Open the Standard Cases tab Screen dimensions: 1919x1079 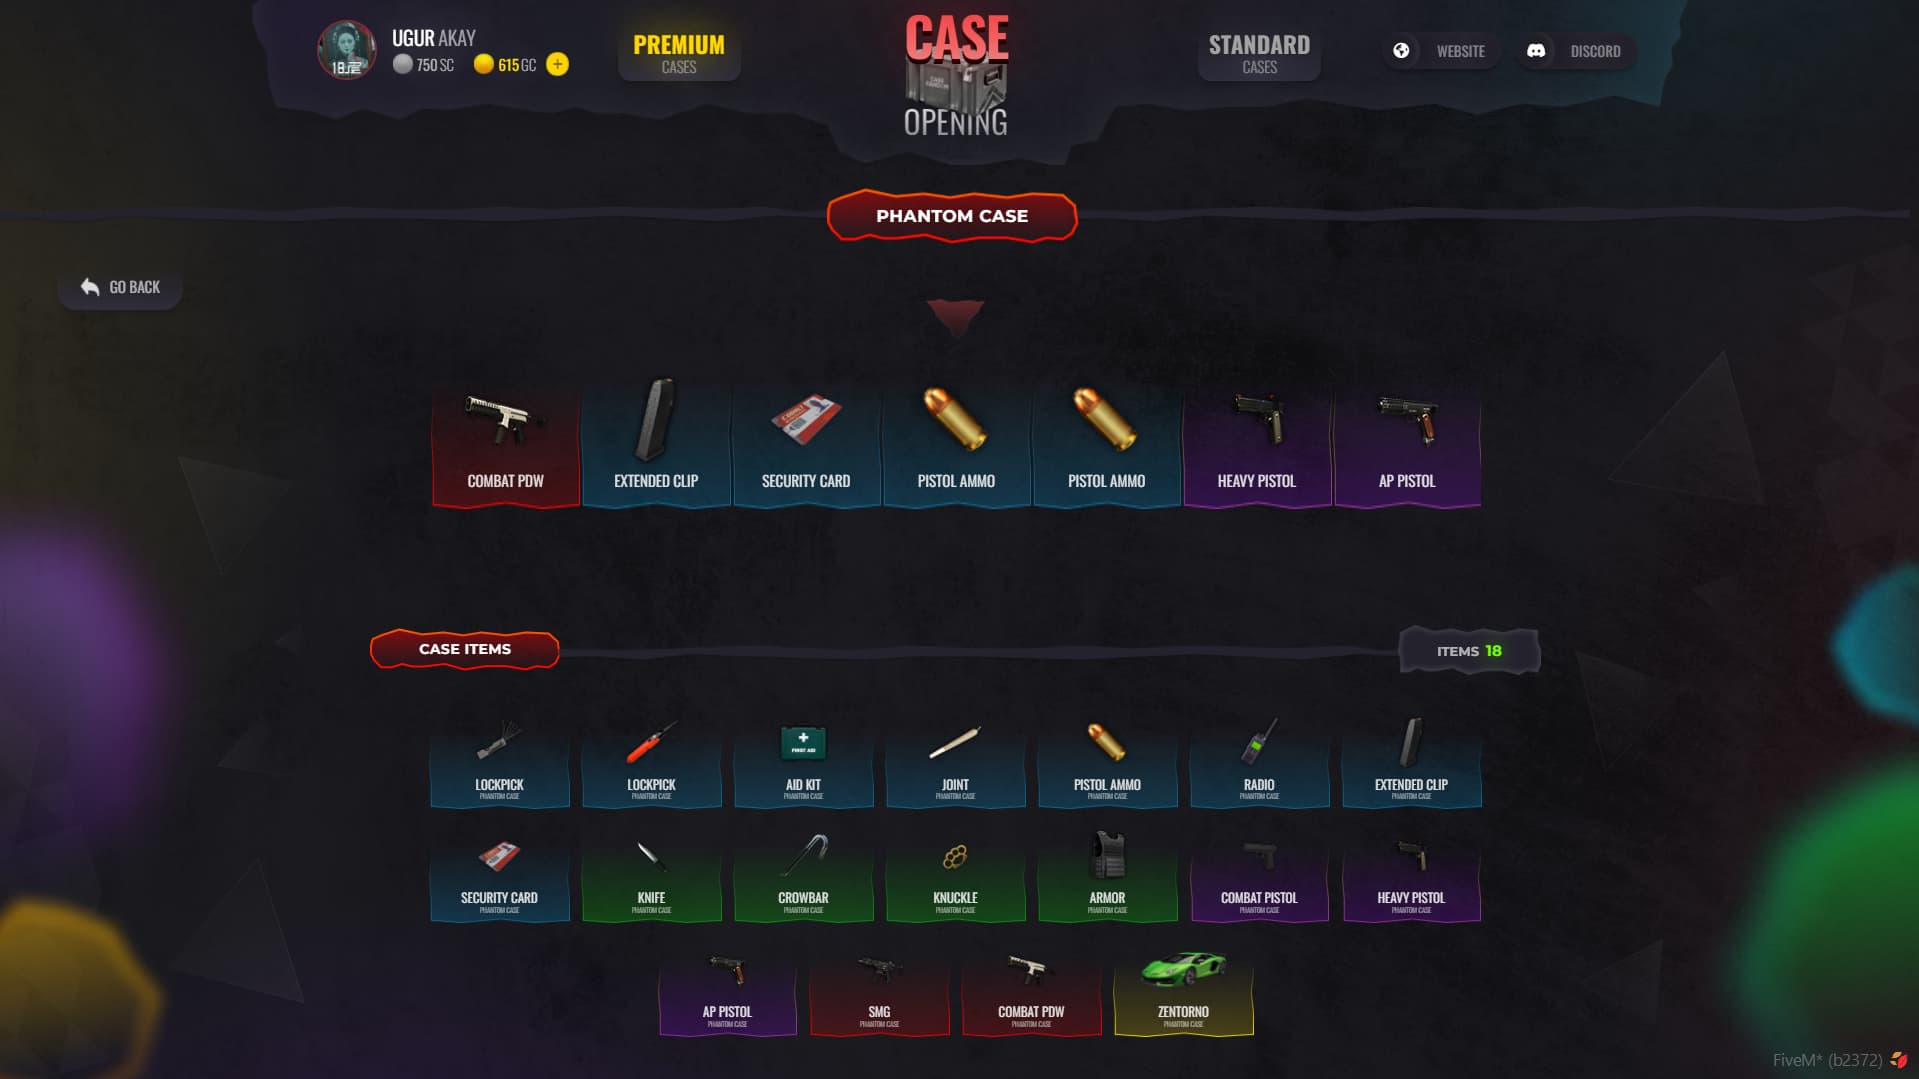point(1259,53)
